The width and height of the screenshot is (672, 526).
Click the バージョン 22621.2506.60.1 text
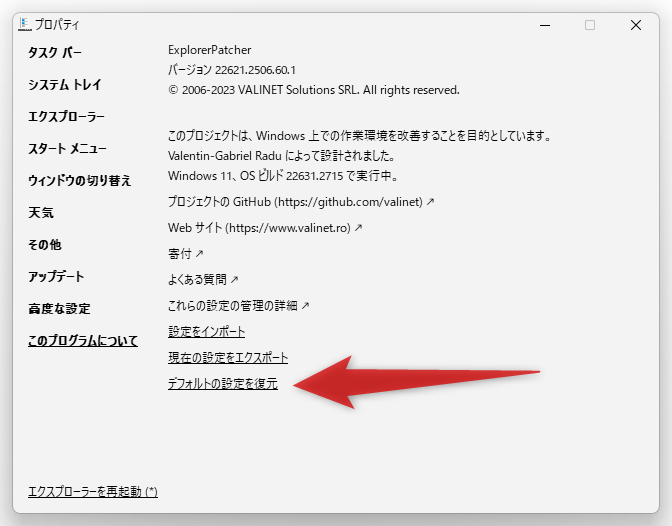[x=232, y=70]
